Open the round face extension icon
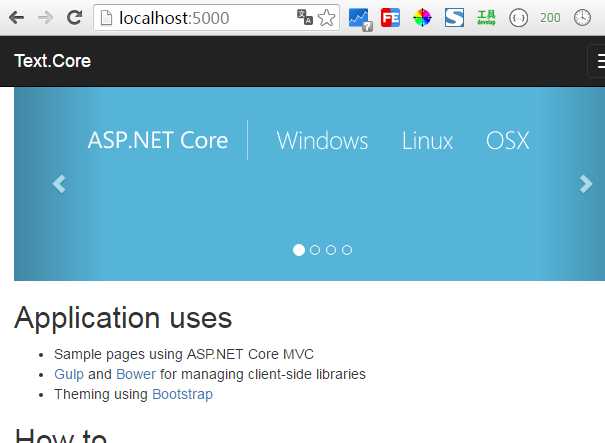The image size is (605, 443). (518, 18)
